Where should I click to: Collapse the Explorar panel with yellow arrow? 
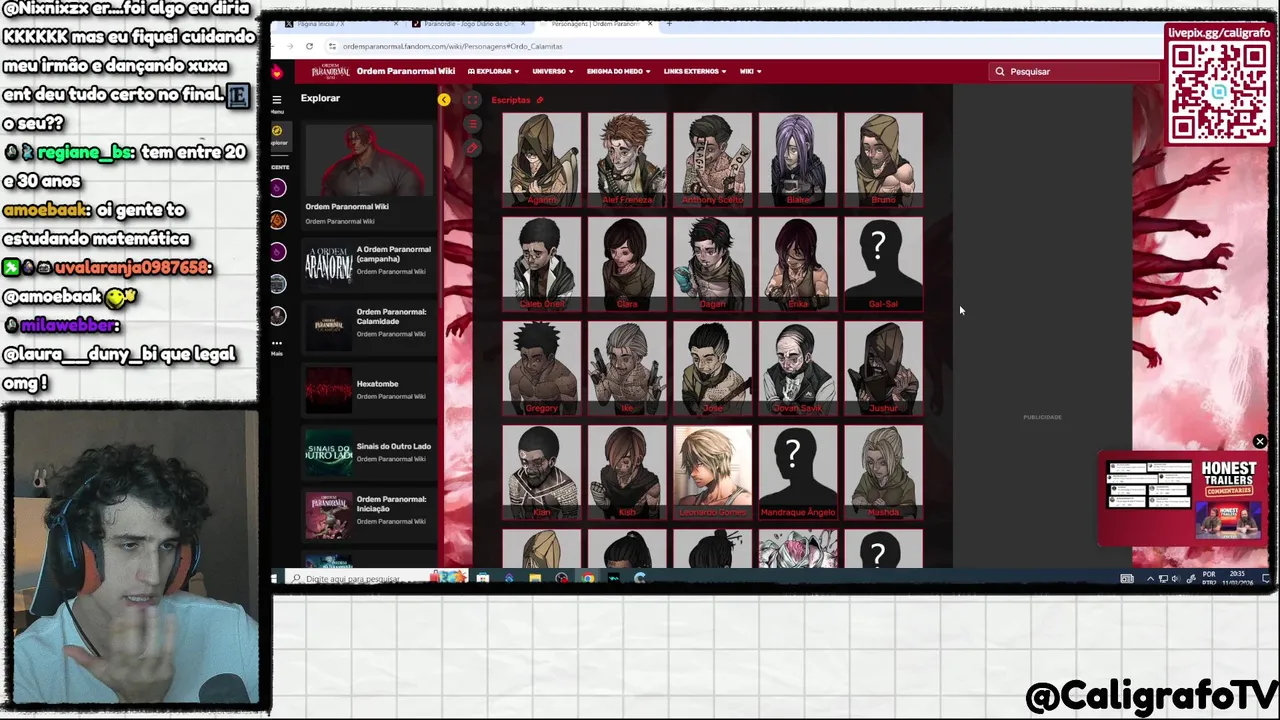[444, 100]
